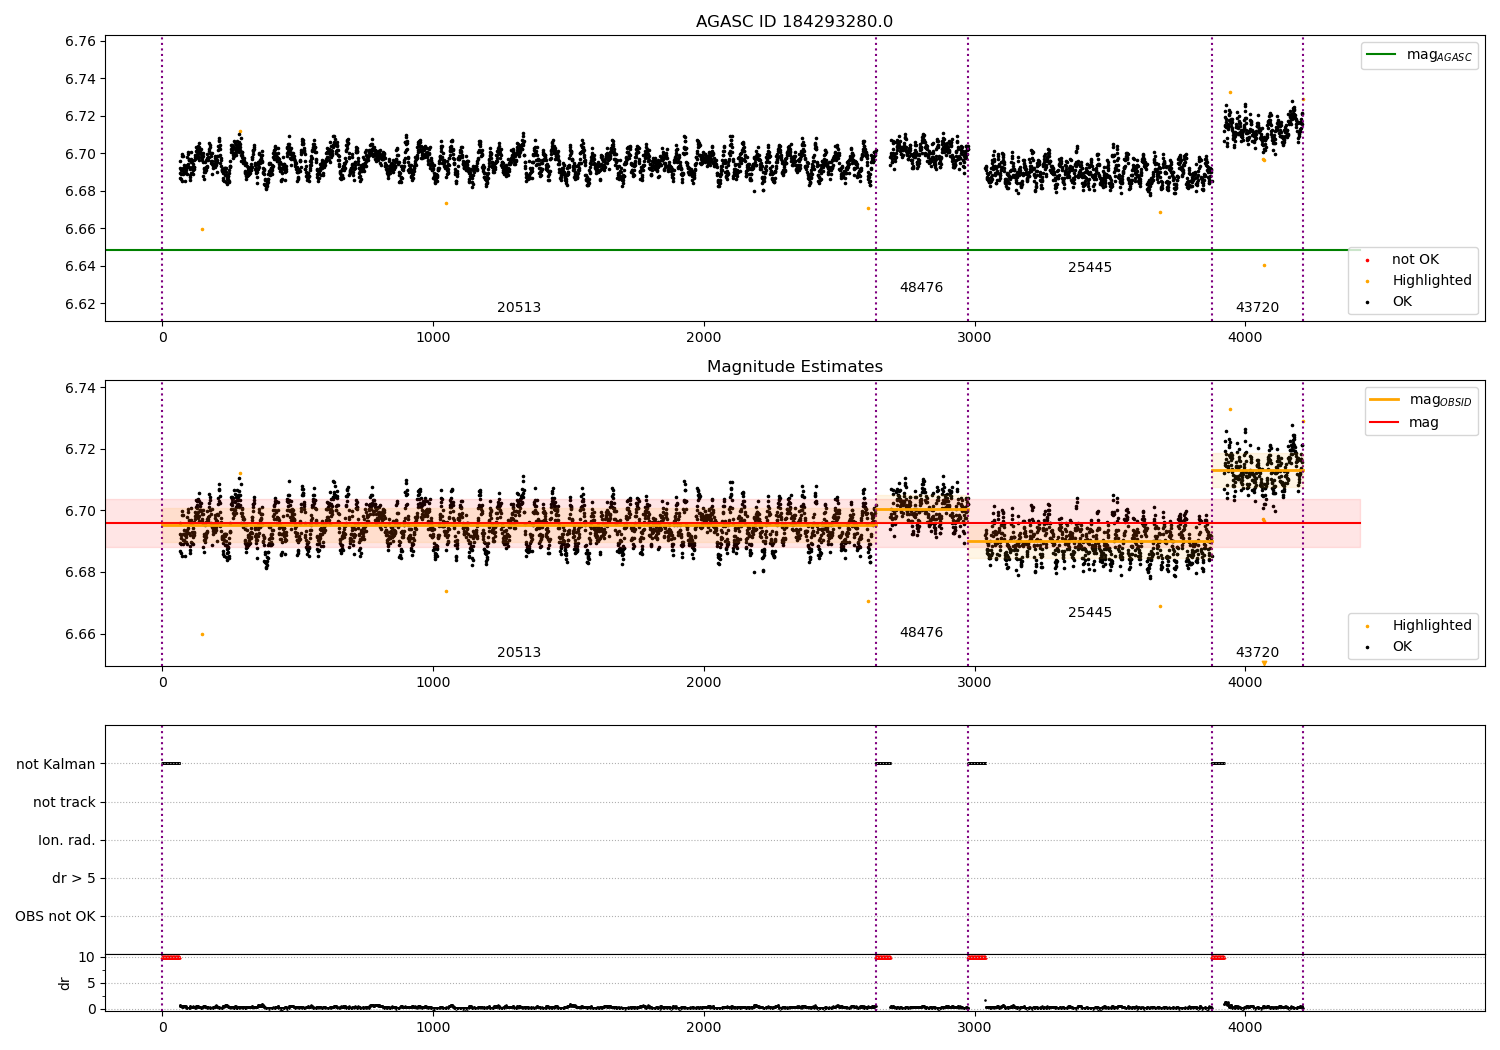The image size is (1500, 1050).
Task: Click the 5 tick on the dr axis
Action: pos(91,984)
